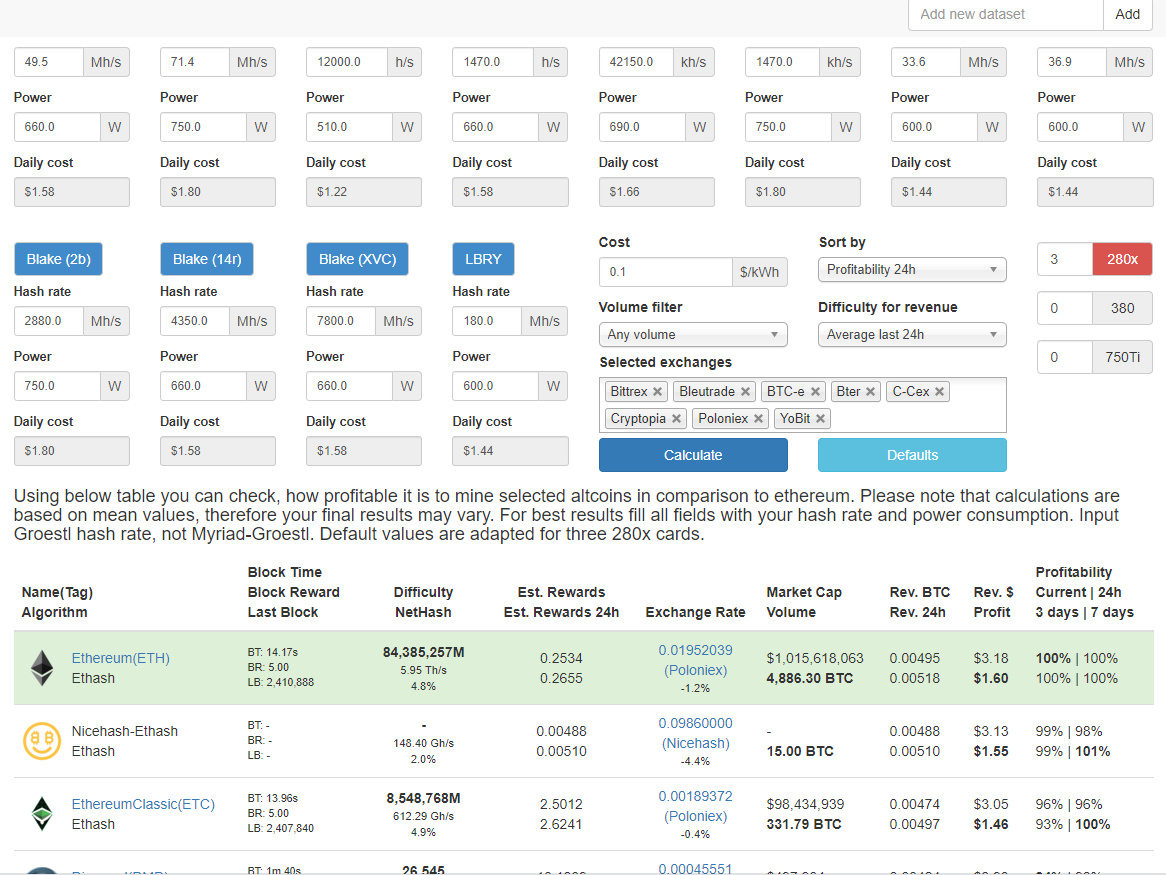The height and width of the screenshot is (875, 1166).
Task: Edit the 380 card count field
Action: pyautogui.click(x=1065, y=309)
